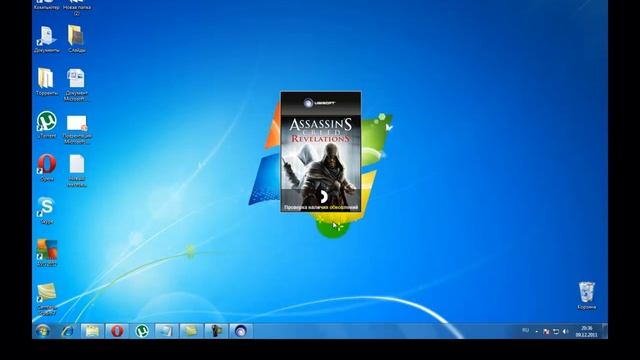Image resolution: width=640 pixels, height=360 pixels.
Task: Open the Торренты folder on desktop
Action: (x=47, y=82)
